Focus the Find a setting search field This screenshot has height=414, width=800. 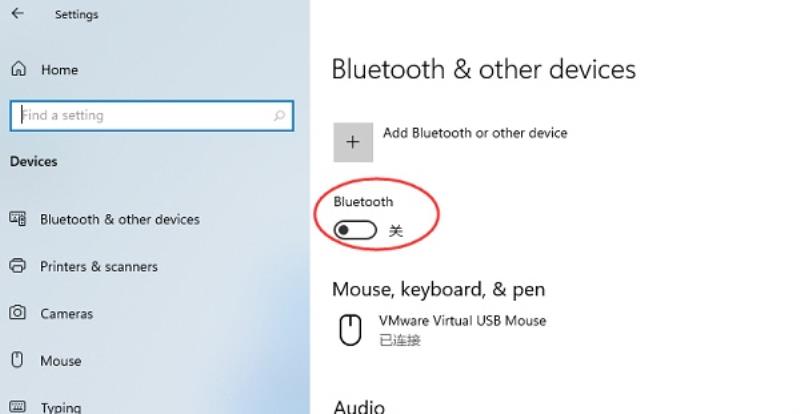tap(152, 116)
